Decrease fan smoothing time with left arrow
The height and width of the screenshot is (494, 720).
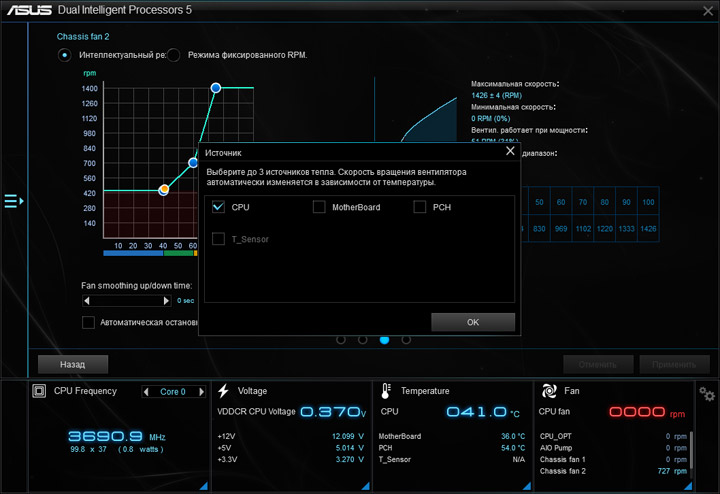[87, 301]
